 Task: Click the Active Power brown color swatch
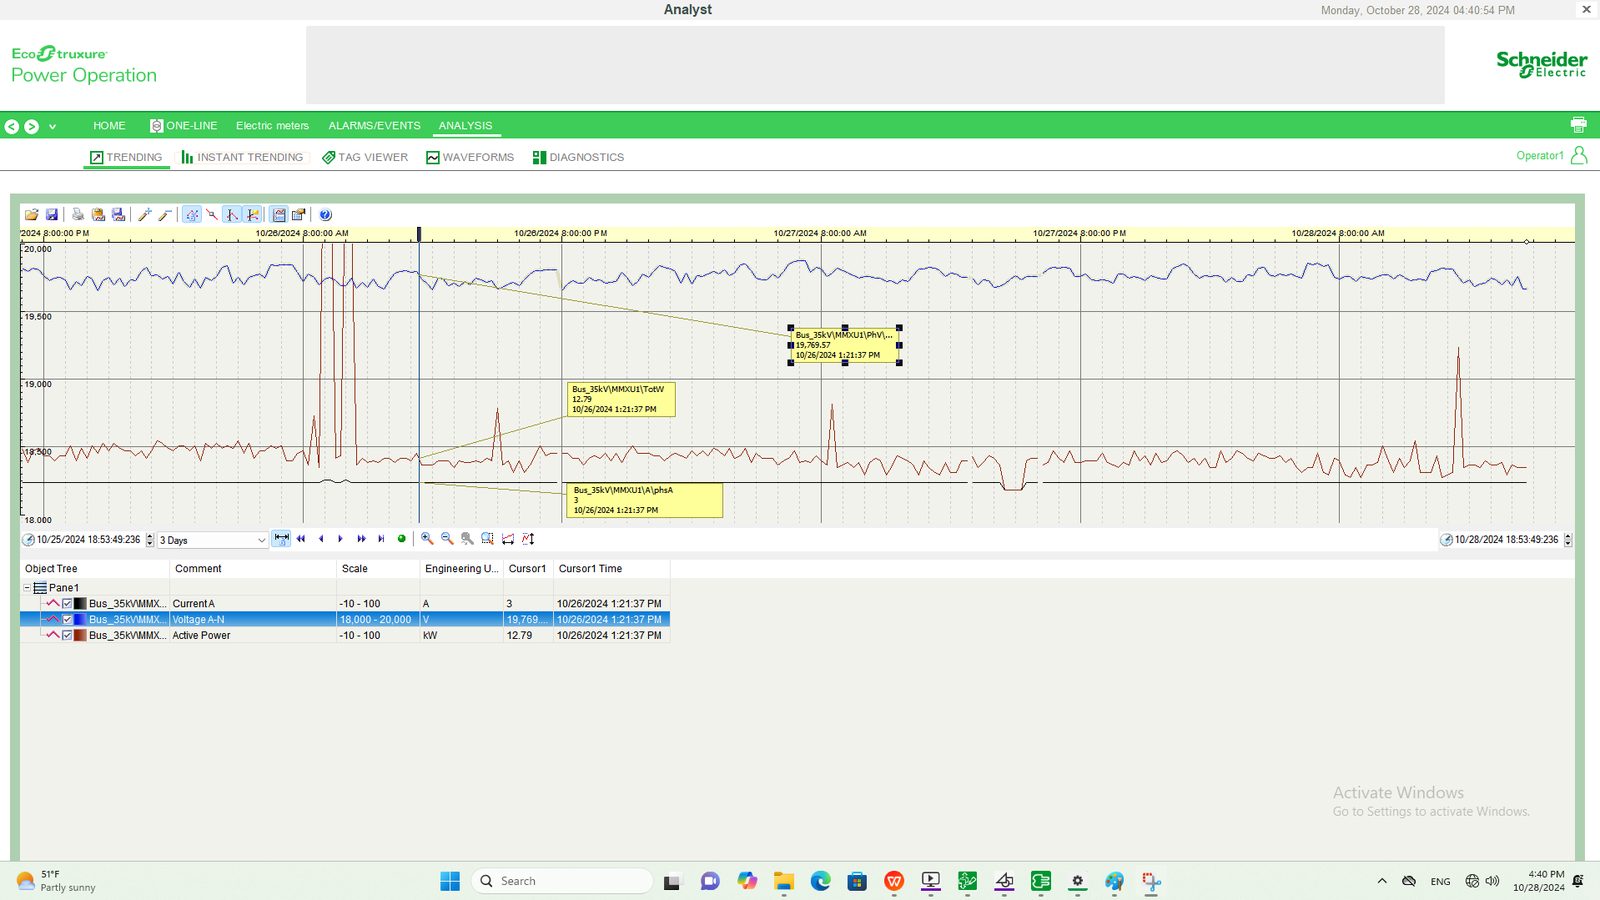pos(80,635)
